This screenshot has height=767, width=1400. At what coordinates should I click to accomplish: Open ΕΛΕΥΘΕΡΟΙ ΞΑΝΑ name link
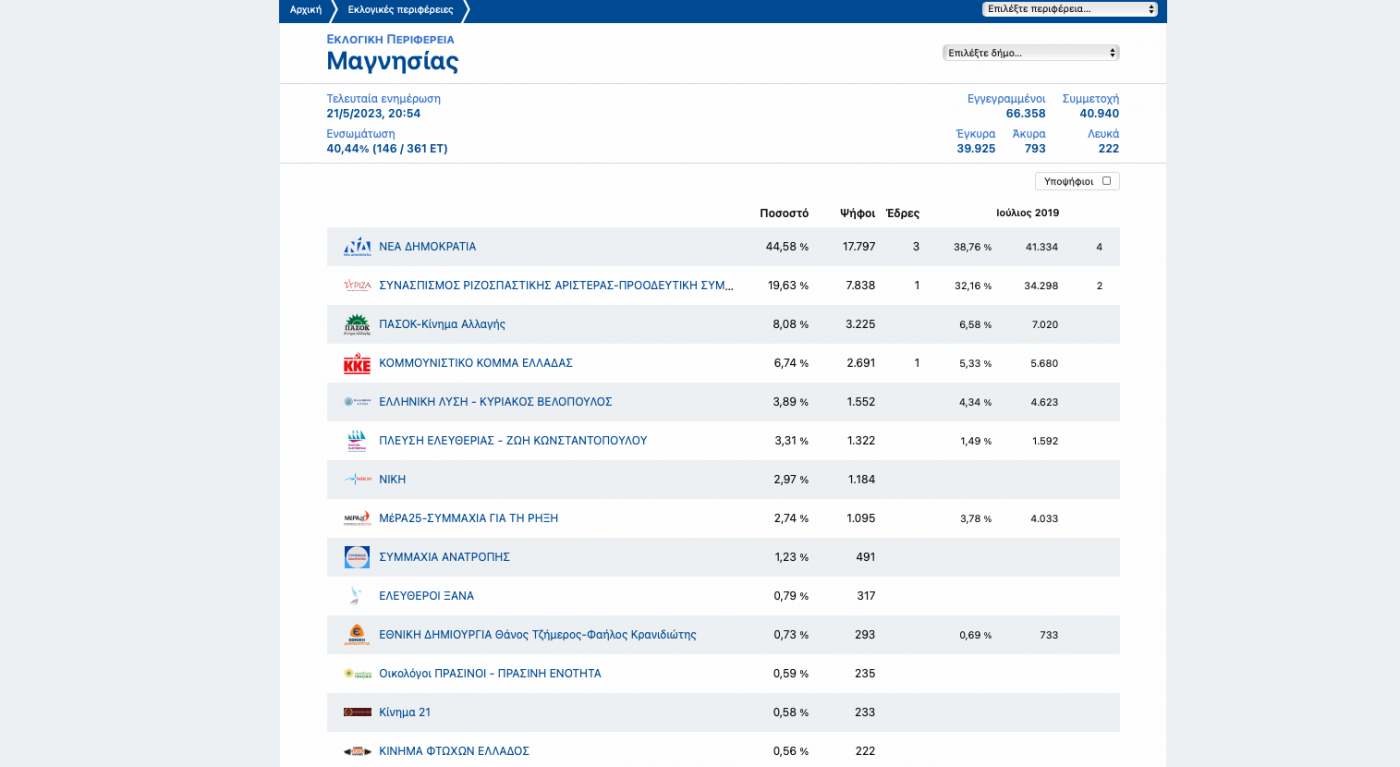tap(426, 596)
